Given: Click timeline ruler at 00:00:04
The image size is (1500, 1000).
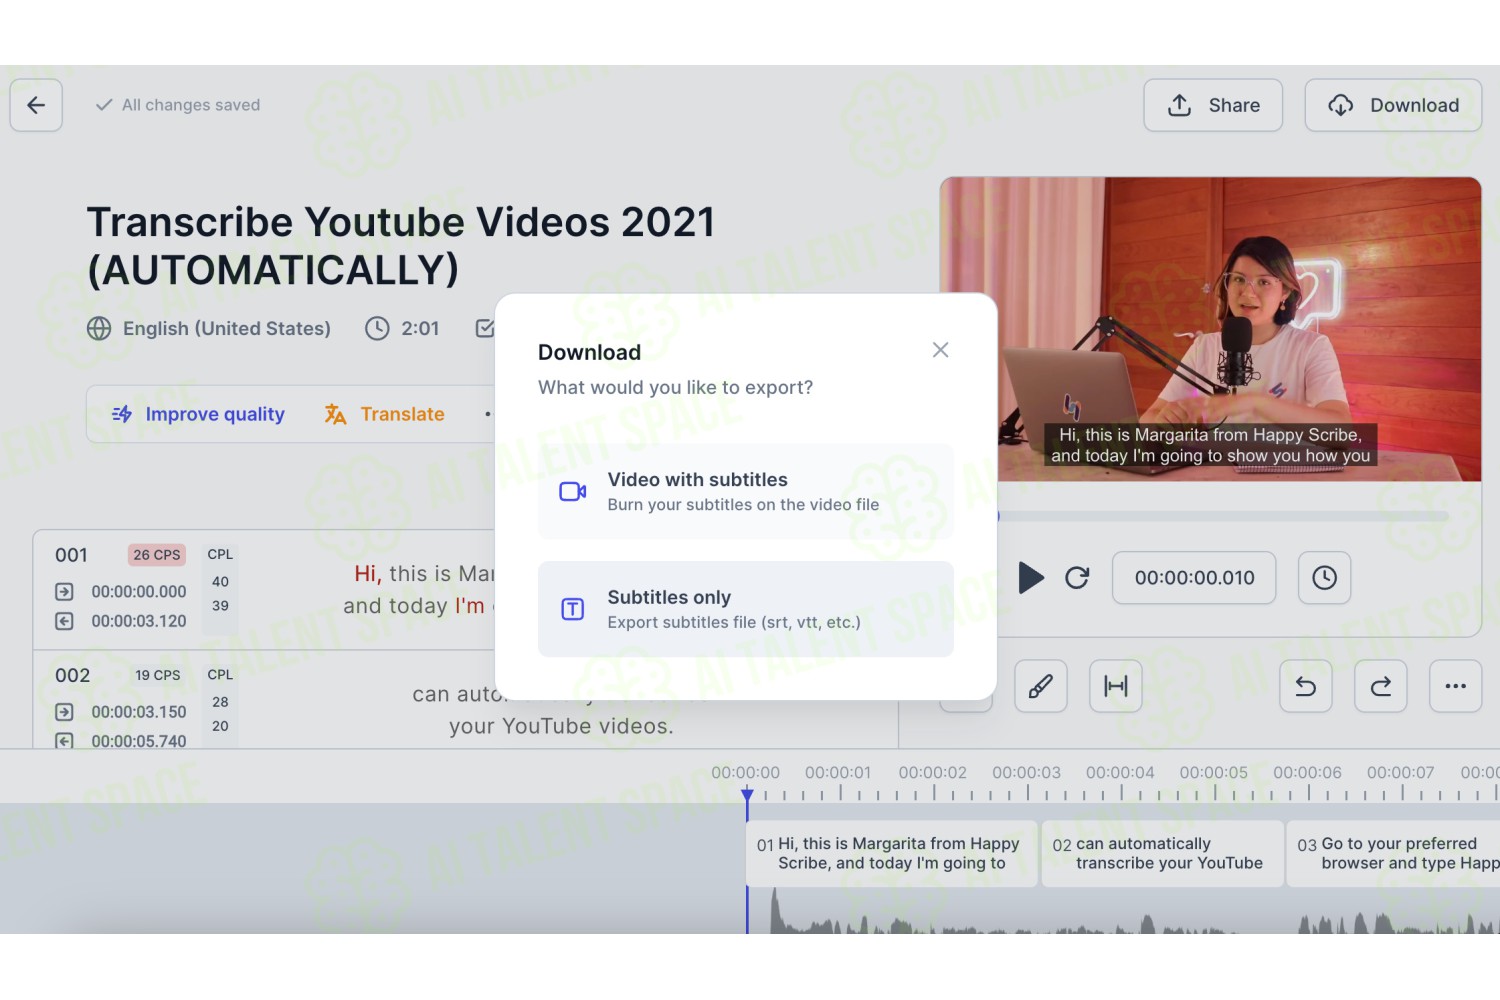Looking at the screenshot, I should 1120,773.
